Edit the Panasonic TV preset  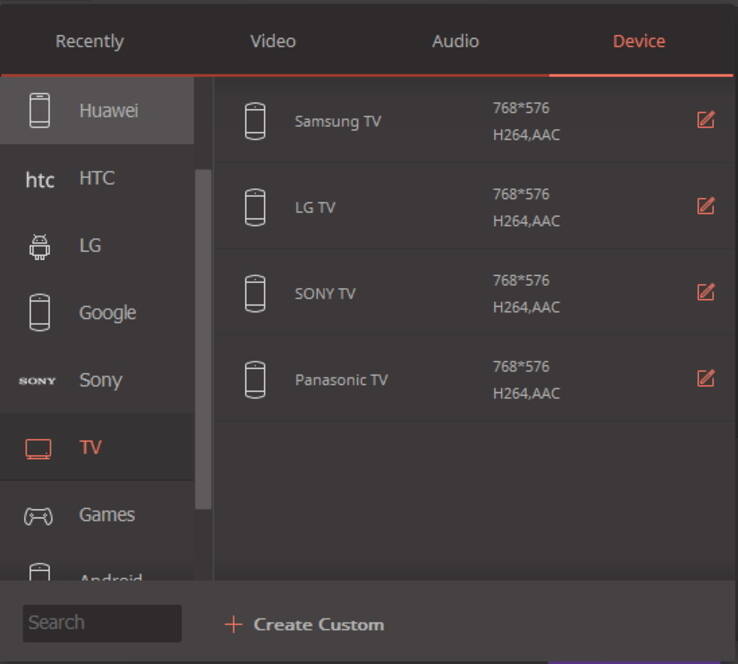click(706, 378)
